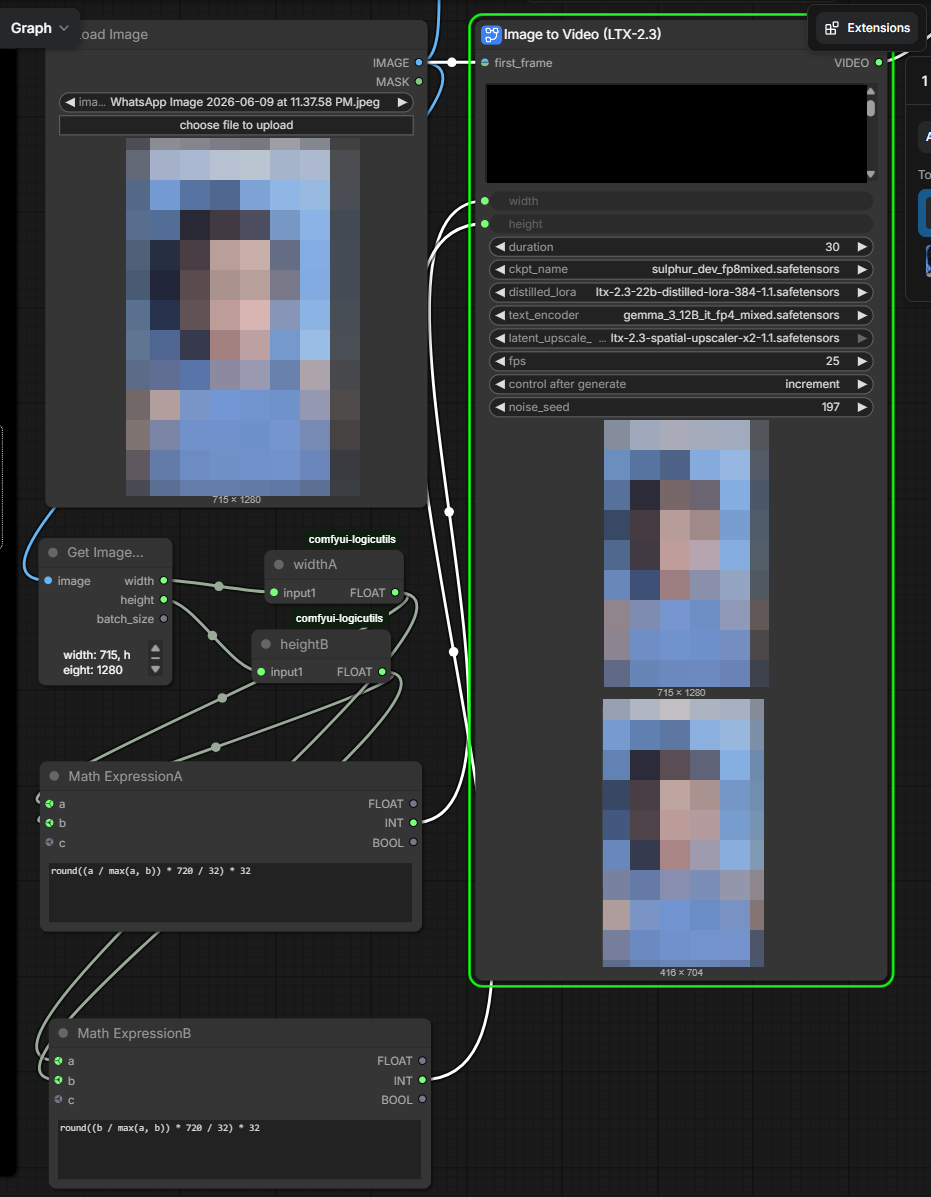This screenshot has height=1197, width=931.
Task: Open control after generate dropdown
Action: pyautogui.click(x=681, y=384)
